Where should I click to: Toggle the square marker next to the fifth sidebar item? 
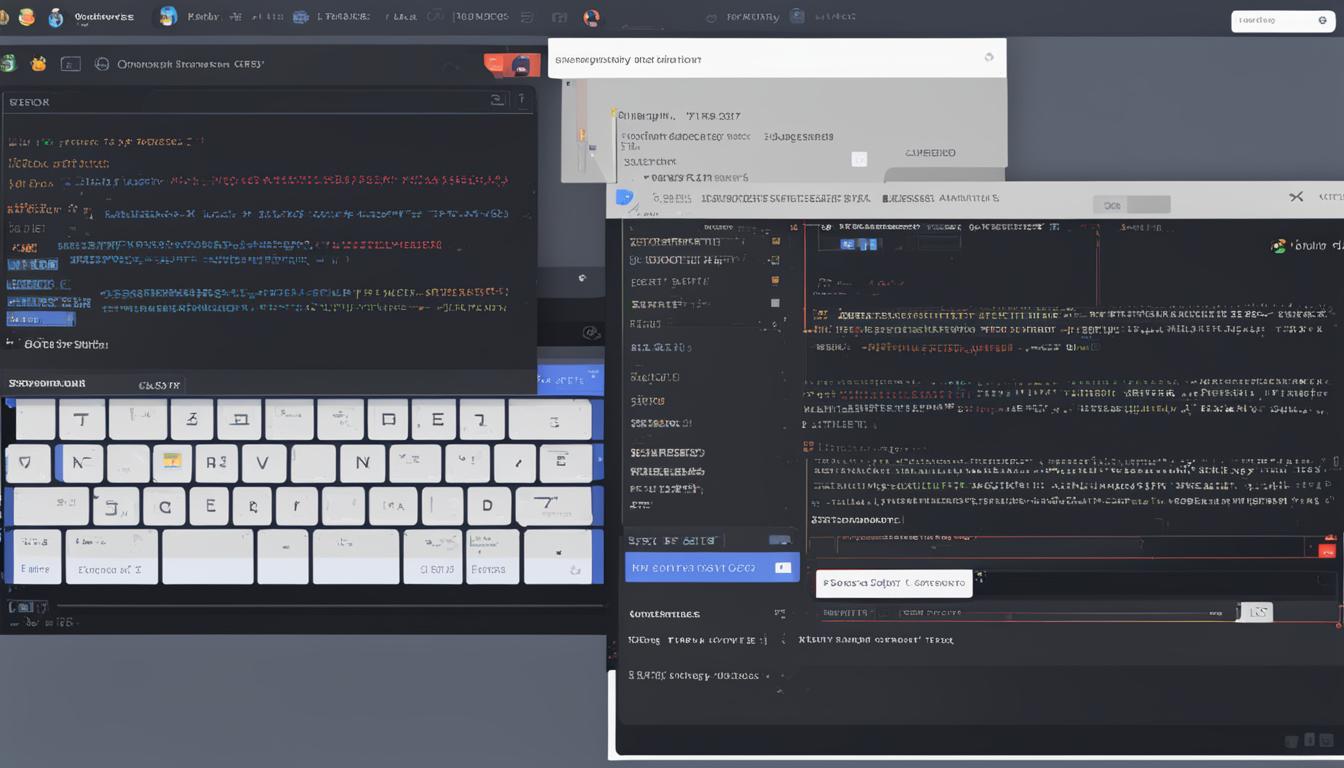pos(776,323)
